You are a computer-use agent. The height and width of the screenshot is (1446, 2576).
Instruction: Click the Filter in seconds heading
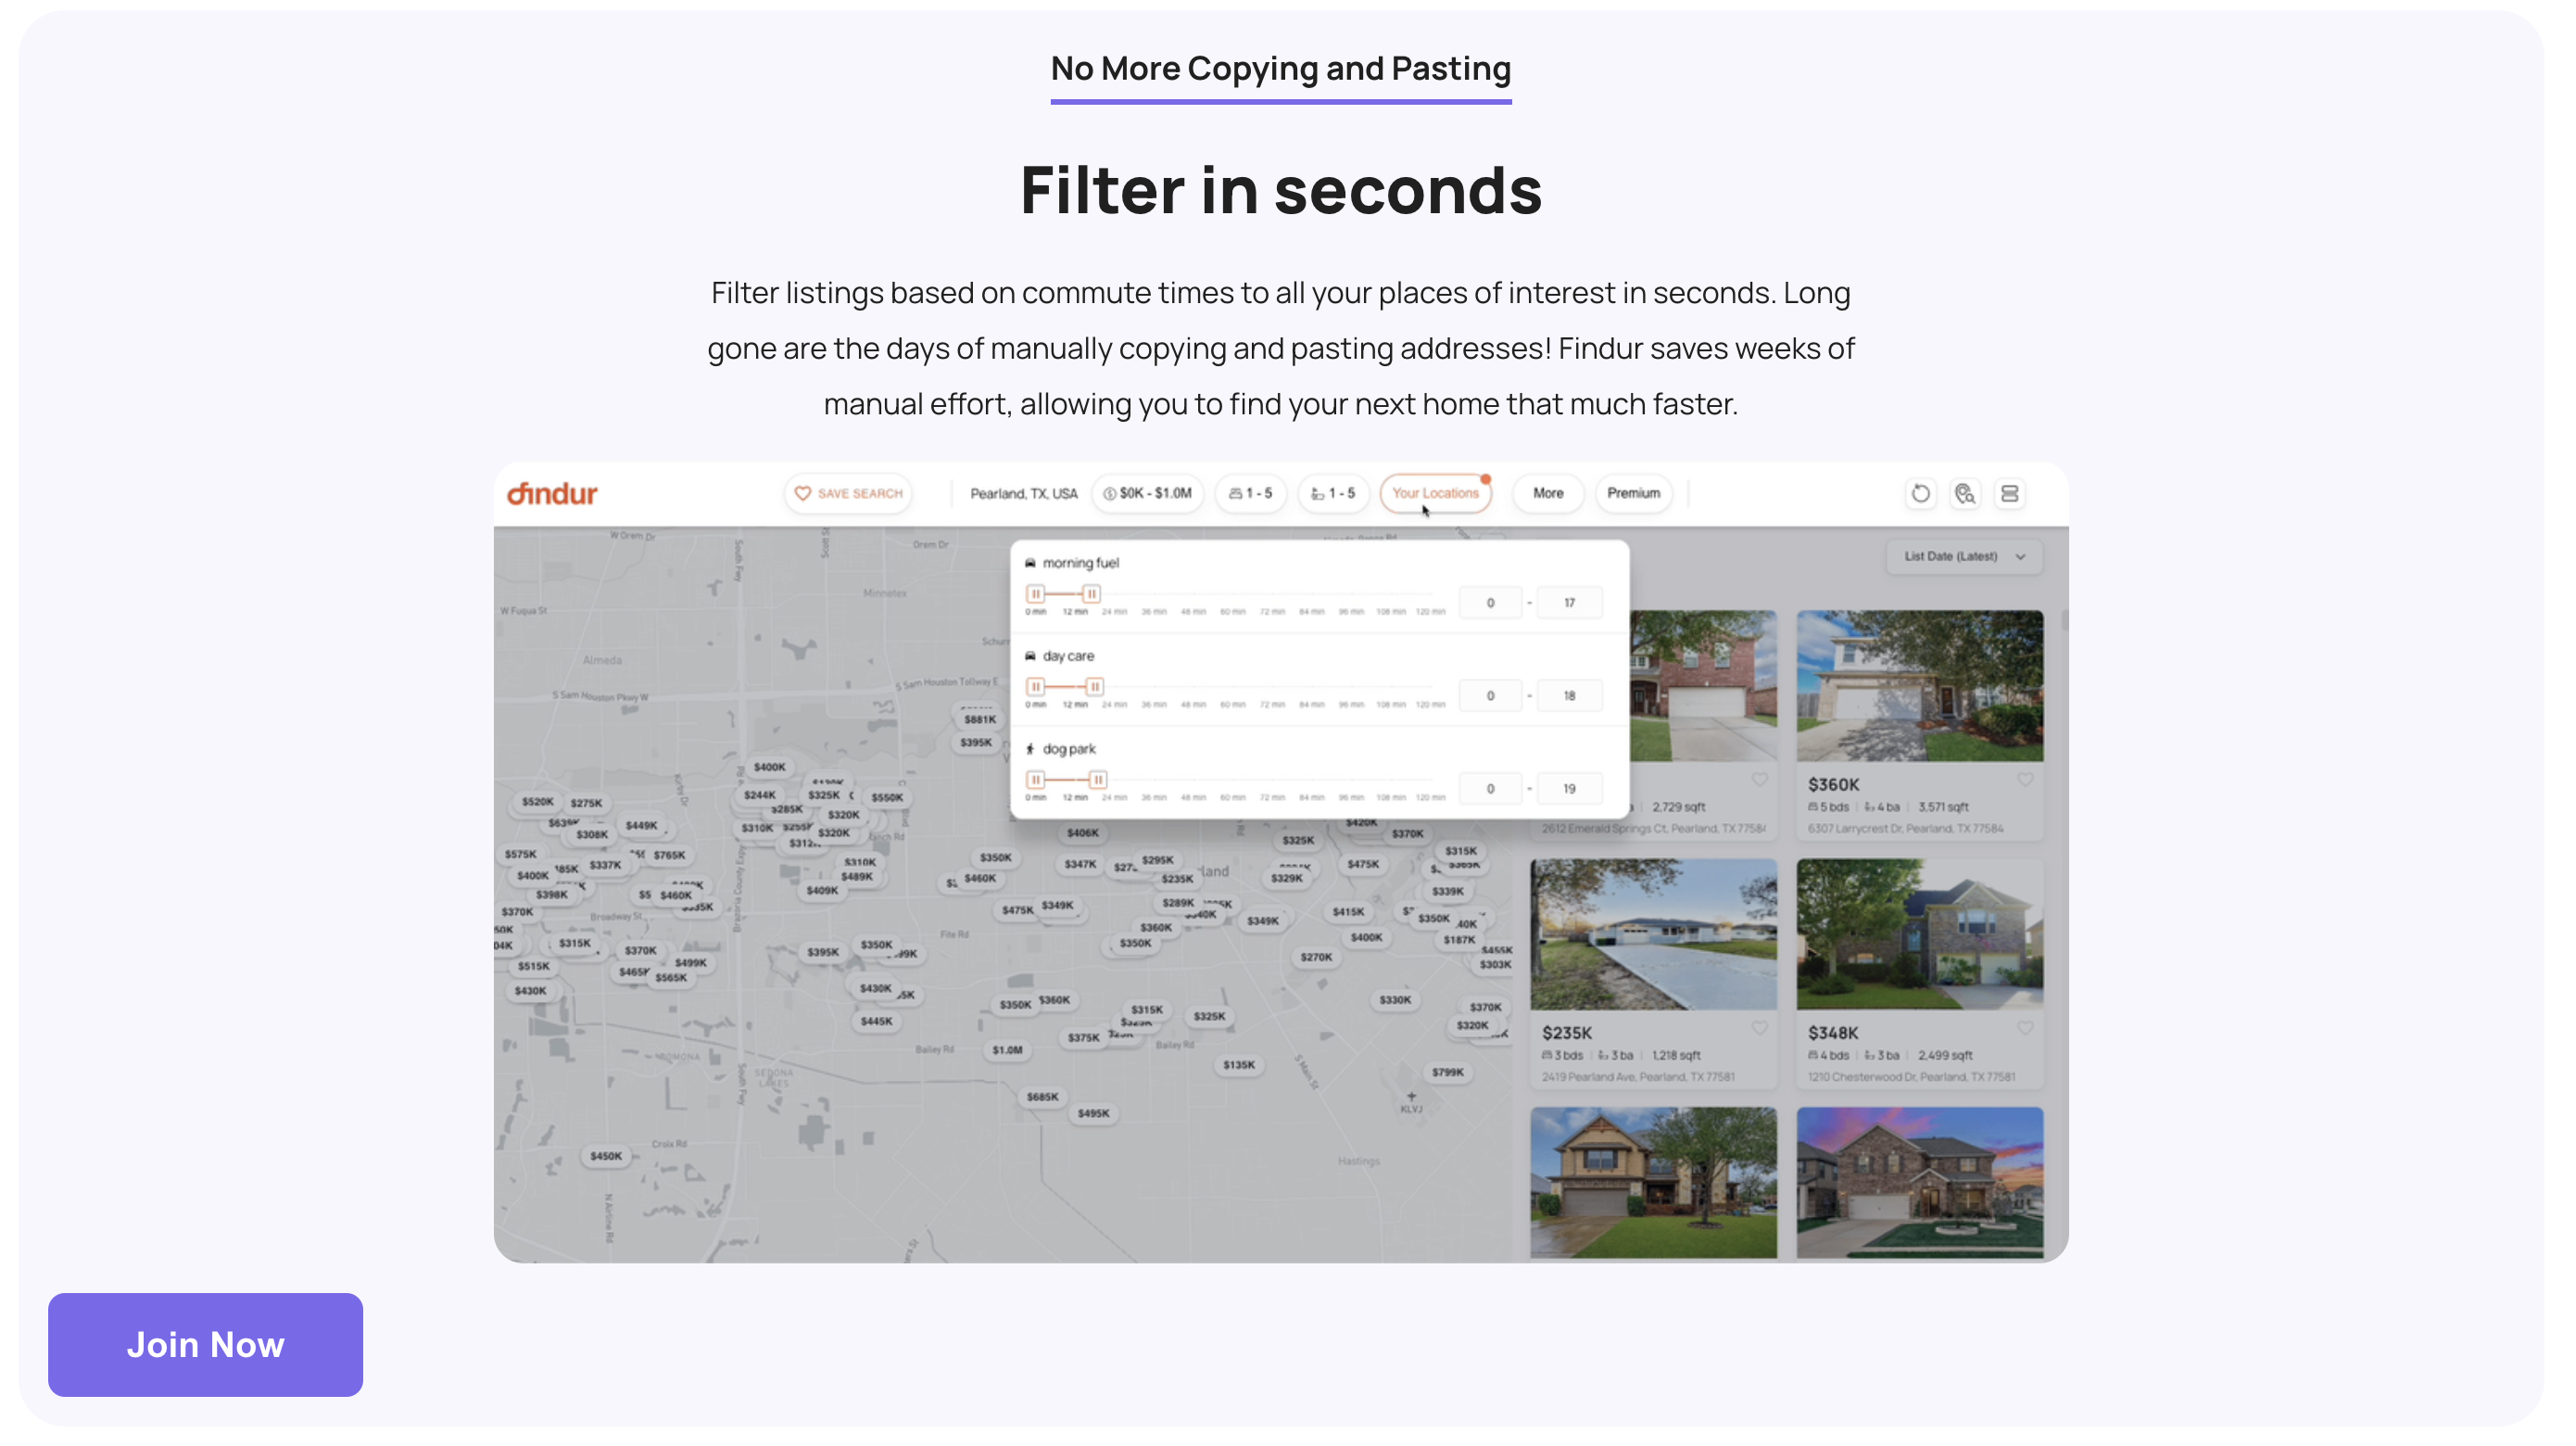point(1280,190)
